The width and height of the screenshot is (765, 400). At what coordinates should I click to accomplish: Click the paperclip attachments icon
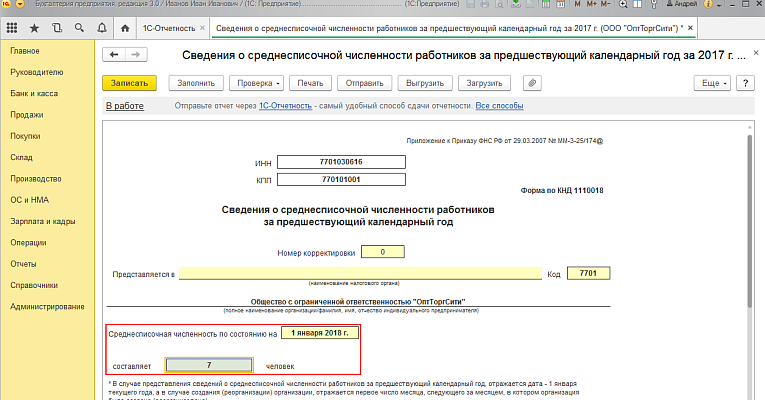click(533, 82)
